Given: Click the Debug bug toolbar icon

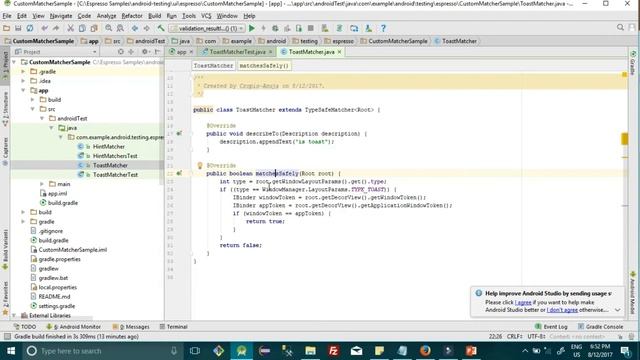Looking at the screenshot, I should coord(275,28).
